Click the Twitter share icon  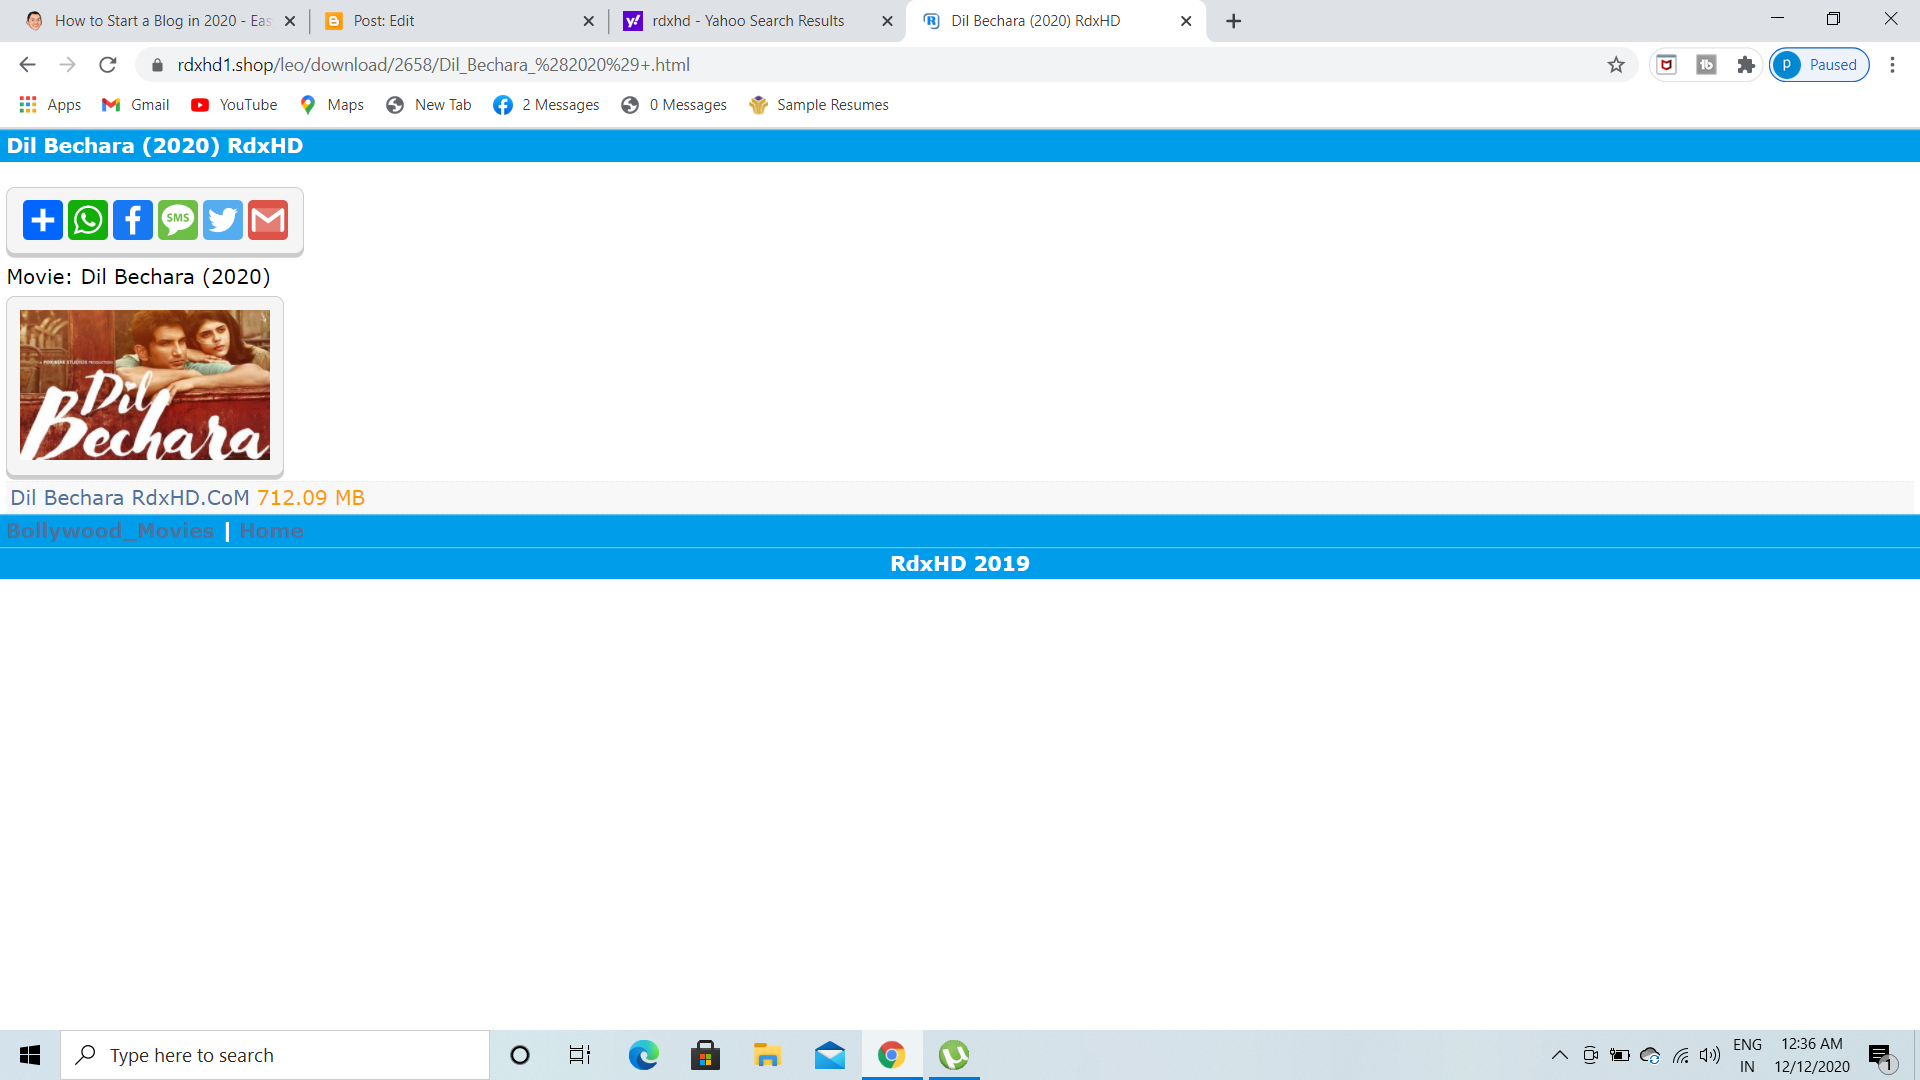(223, 220)
